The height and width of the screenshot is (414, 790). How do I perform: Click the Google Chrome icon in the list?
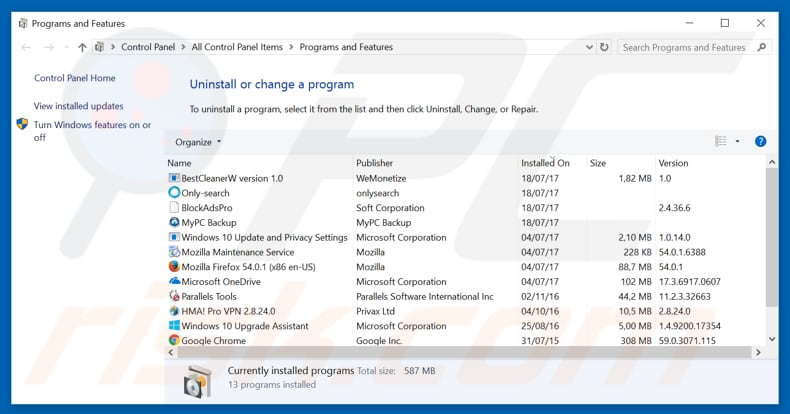174,340
